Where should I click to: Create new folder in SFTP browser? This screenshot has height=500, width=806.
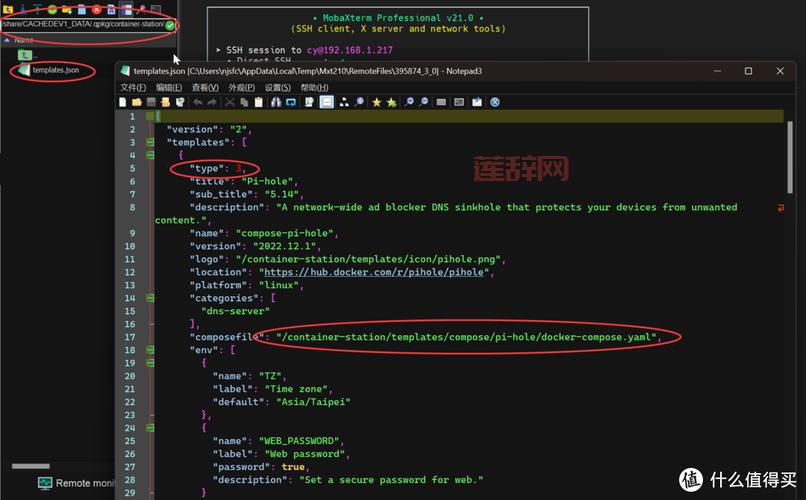pos(66,10)
